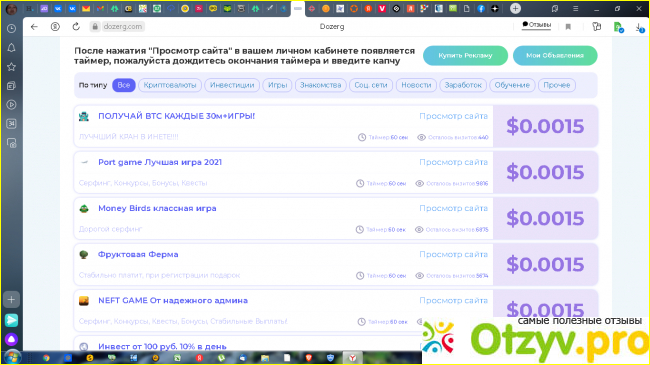Click Просмотр сайта for Money Birds

coord(453,208)
